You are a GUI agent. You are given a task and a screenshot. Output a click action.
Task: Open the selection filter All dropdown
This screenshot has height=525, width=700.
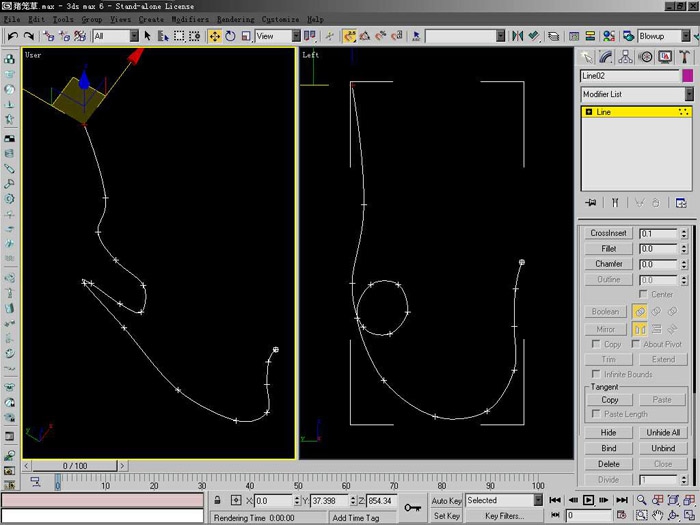(134, 36)
